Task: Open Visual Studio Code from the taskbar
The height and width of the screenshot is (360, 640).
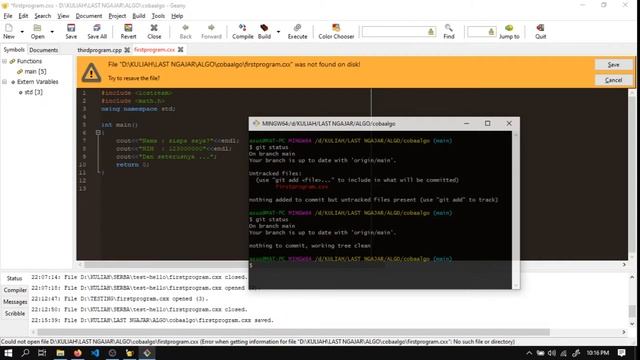Action: click(95, 353)
